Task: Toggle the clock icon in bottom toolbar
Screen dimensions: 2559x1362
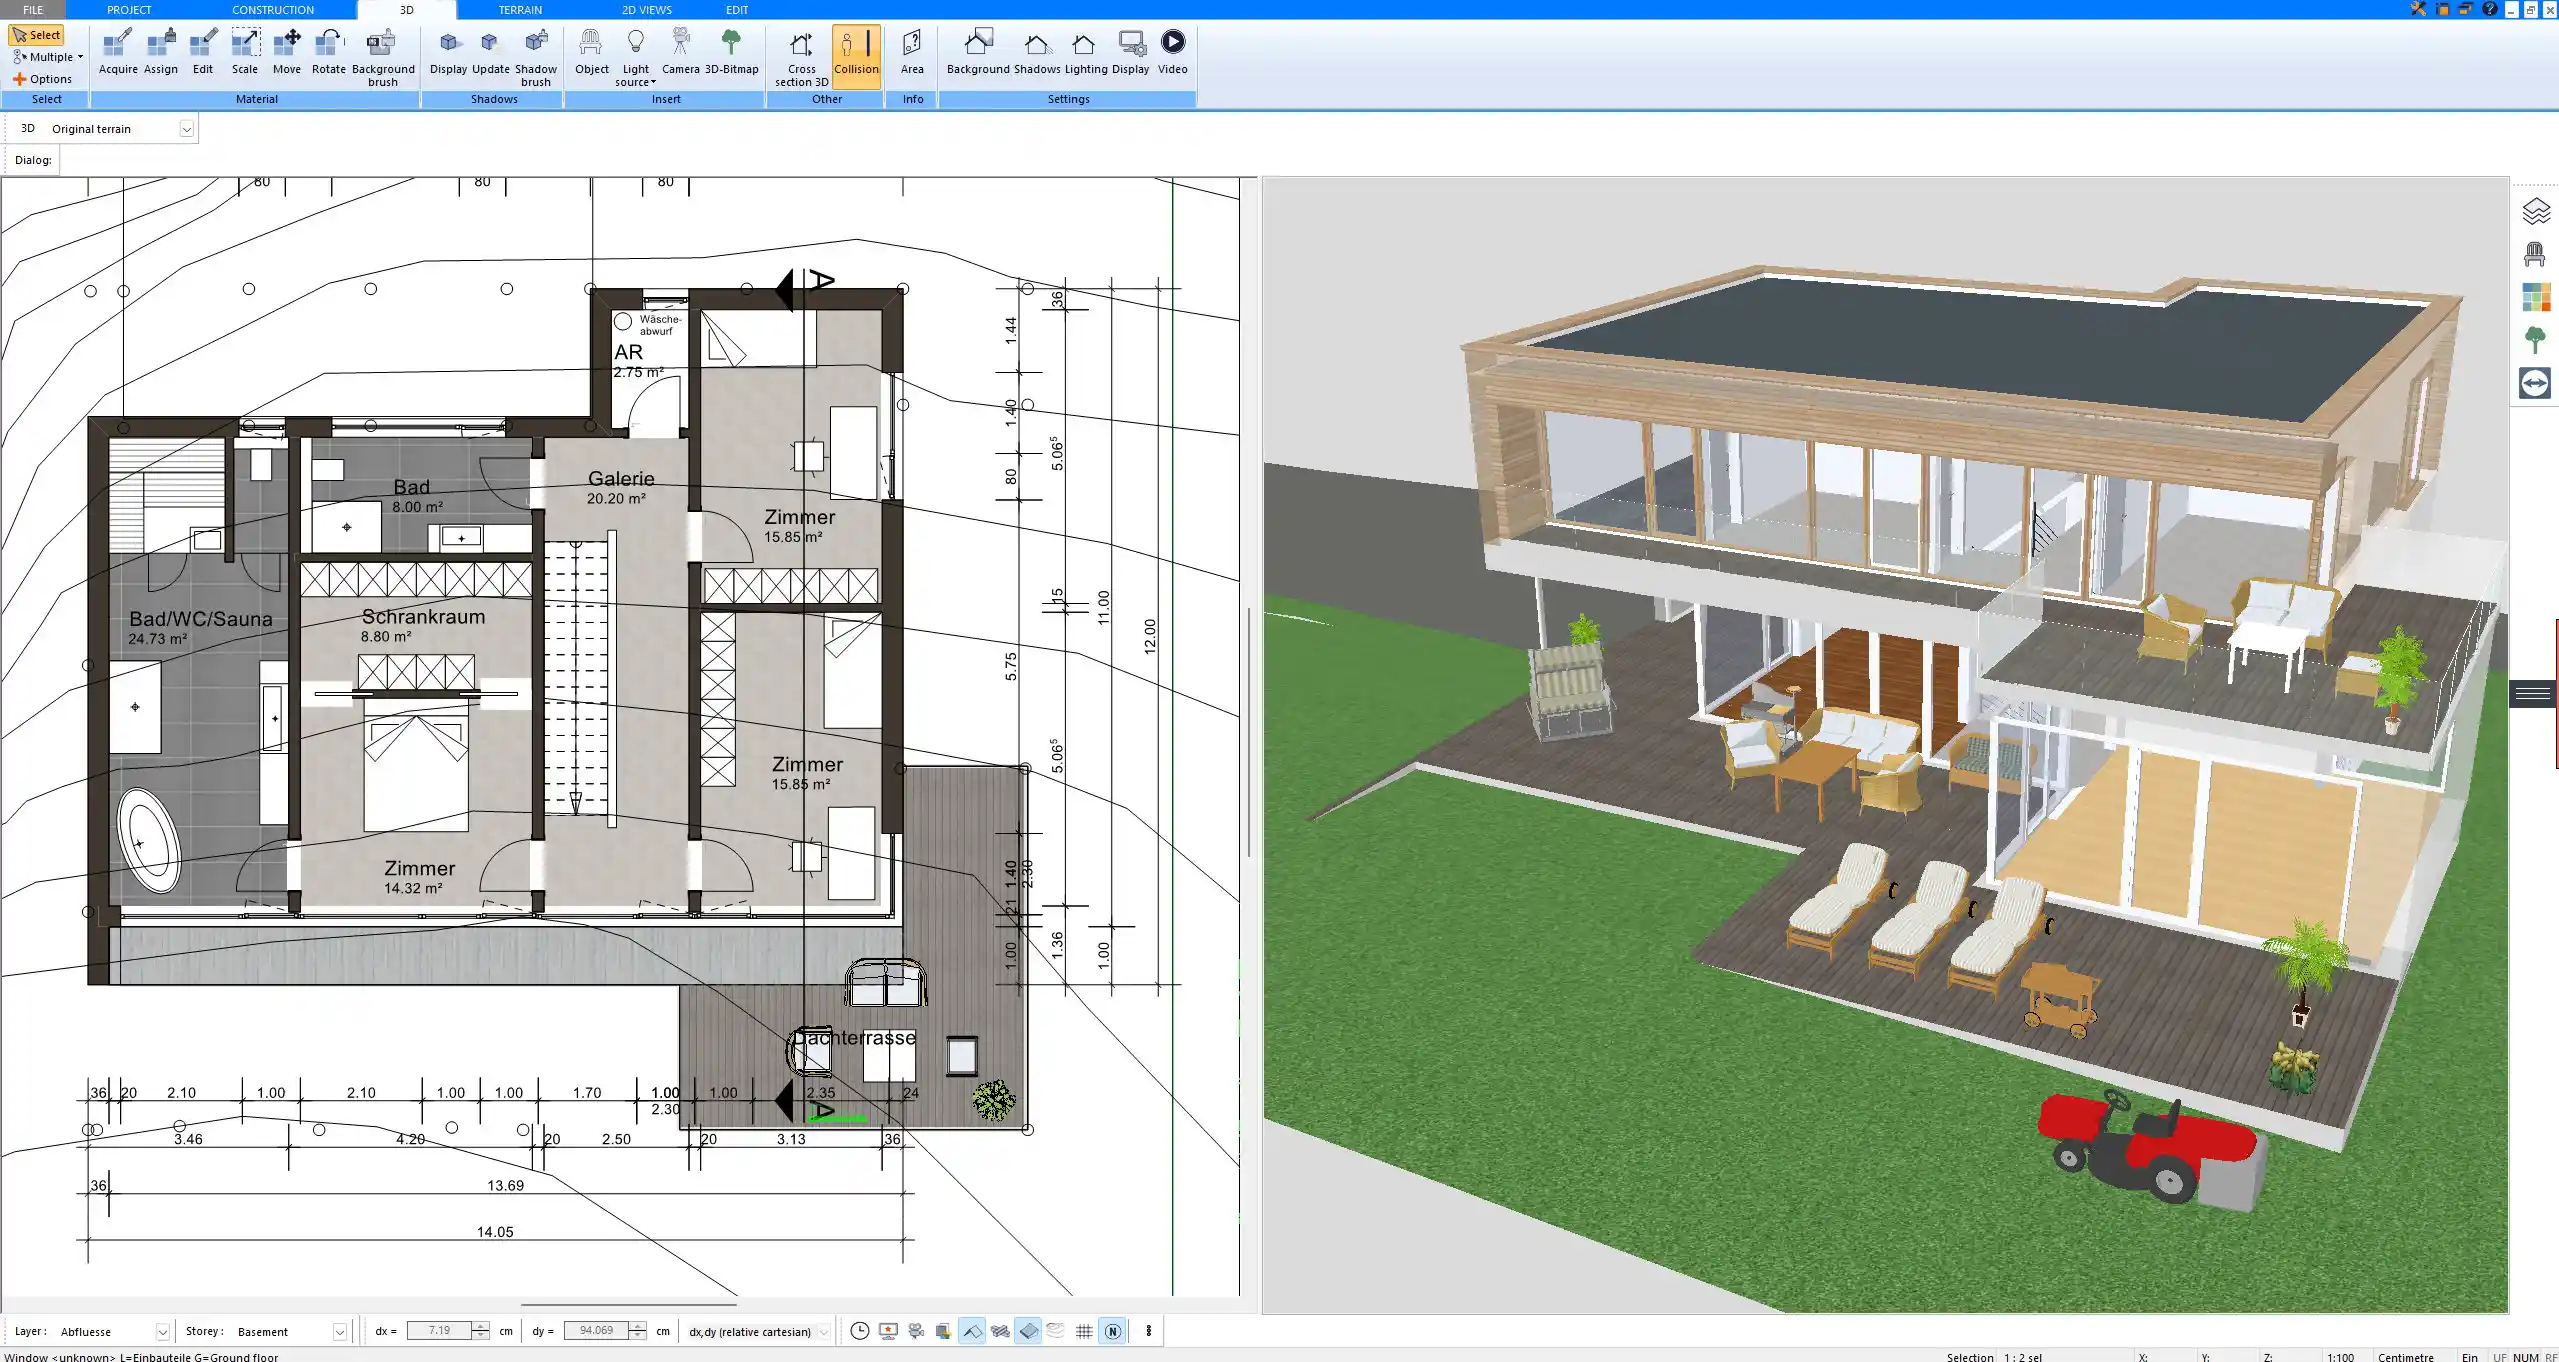Action: pos(859,1331)
